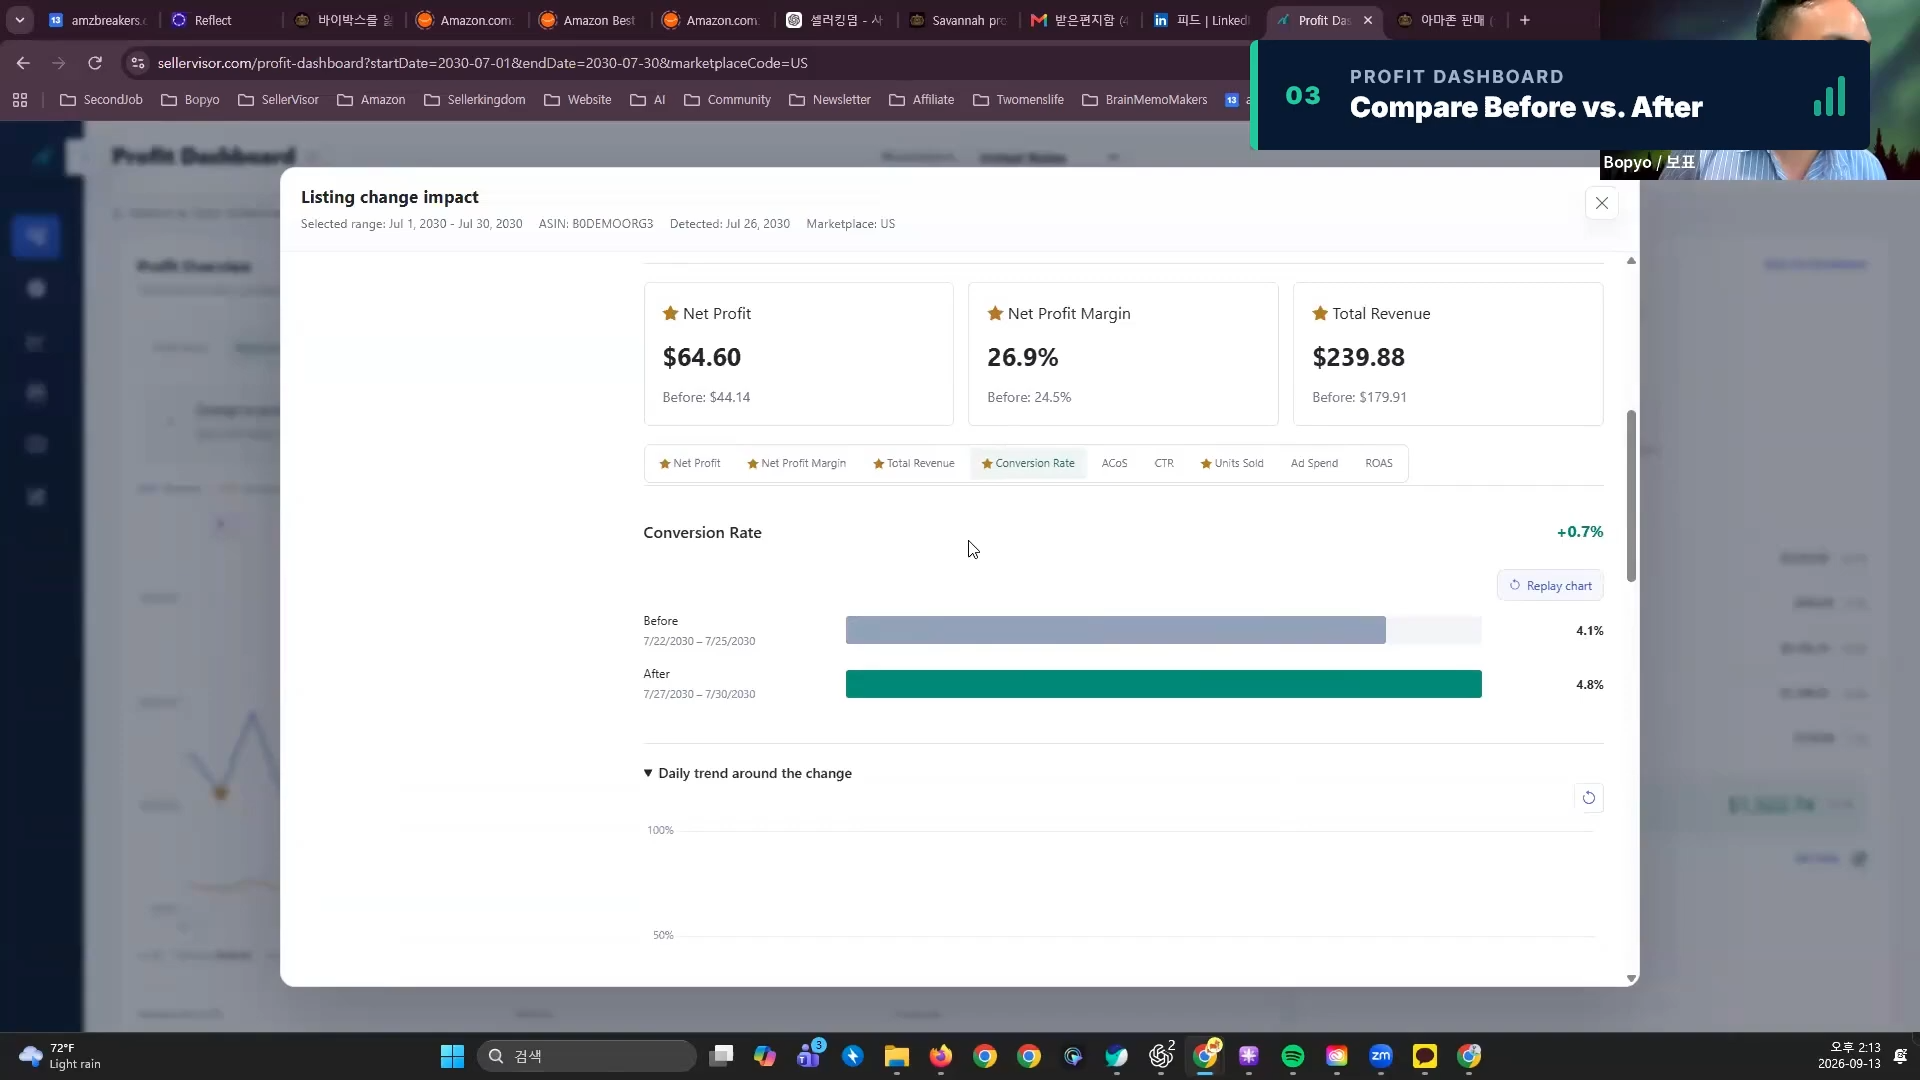This screenshot has height=1080, width=1920.
Task: Switch to the Gmail inbox browser tab
Action: pos(1080,20)
